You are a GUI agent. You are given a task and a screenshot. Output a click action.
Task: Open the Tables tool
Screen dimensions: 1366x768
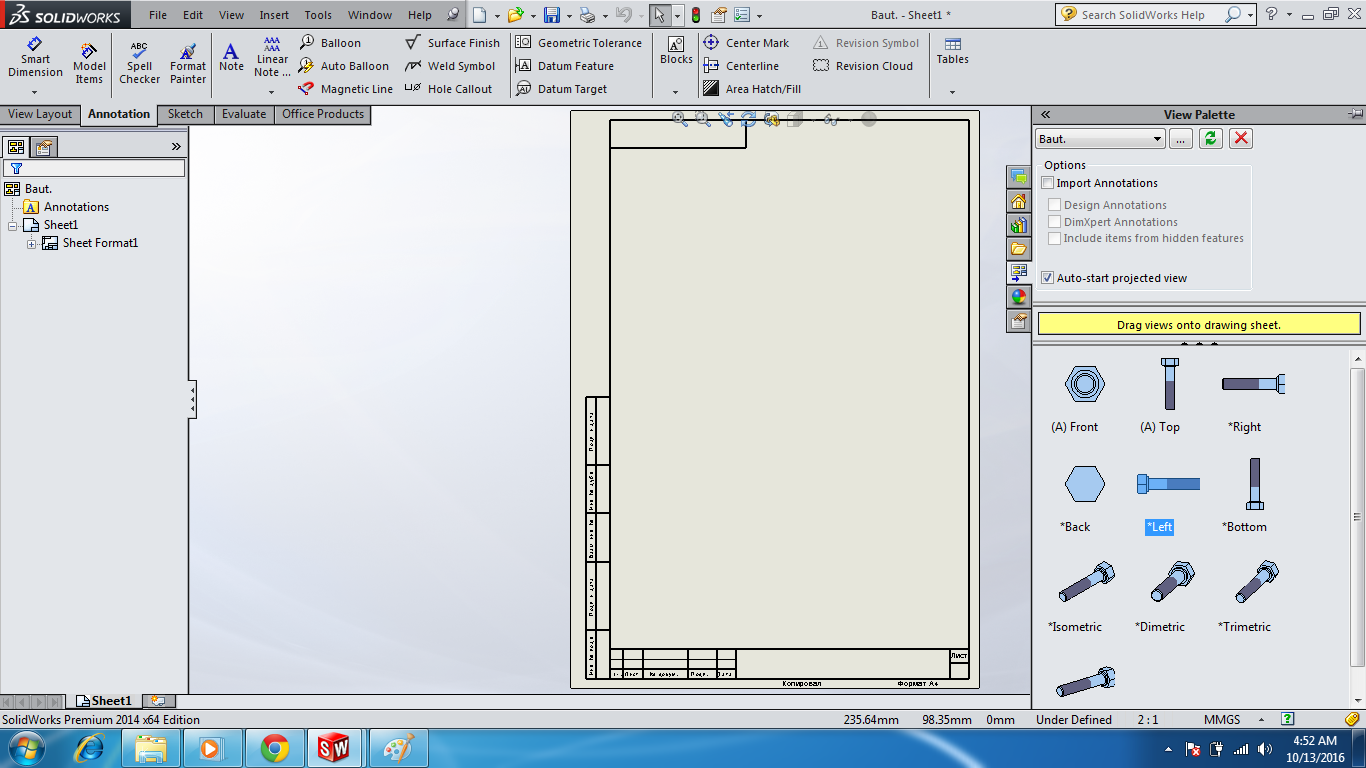(x=952, y=52)
